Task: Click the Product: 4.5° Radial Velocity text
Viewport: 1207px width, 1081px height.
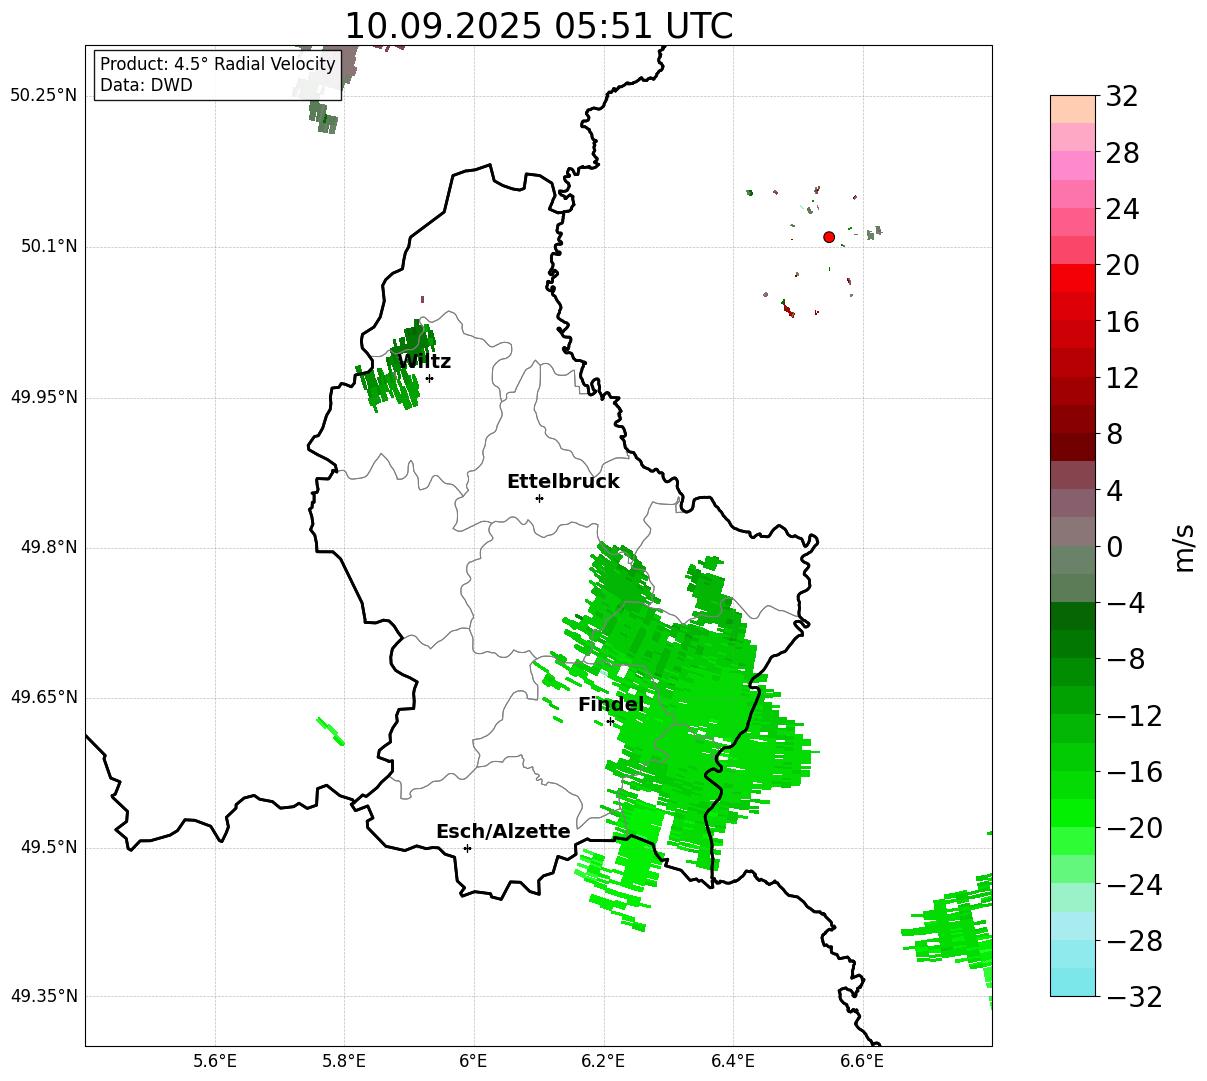Action: coord(218,65)
